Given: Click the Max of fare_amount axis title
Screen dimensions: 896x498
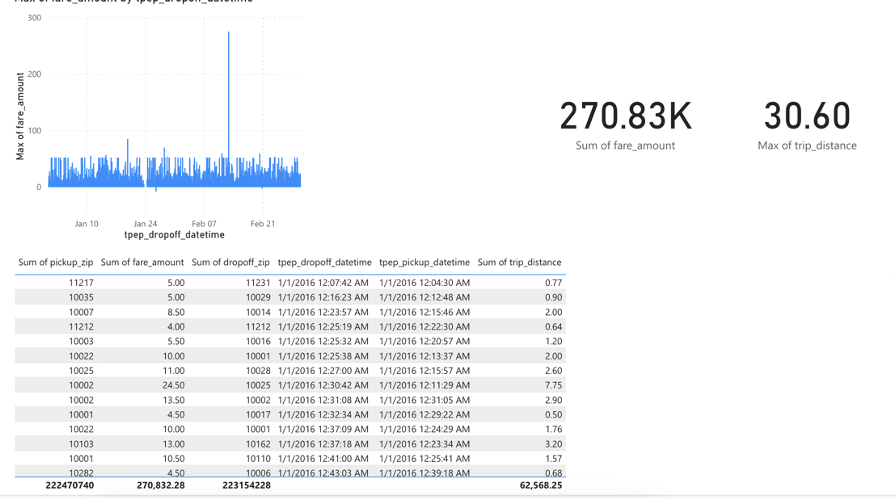Looking at the screenshot, I should click(x=20, y=117).
